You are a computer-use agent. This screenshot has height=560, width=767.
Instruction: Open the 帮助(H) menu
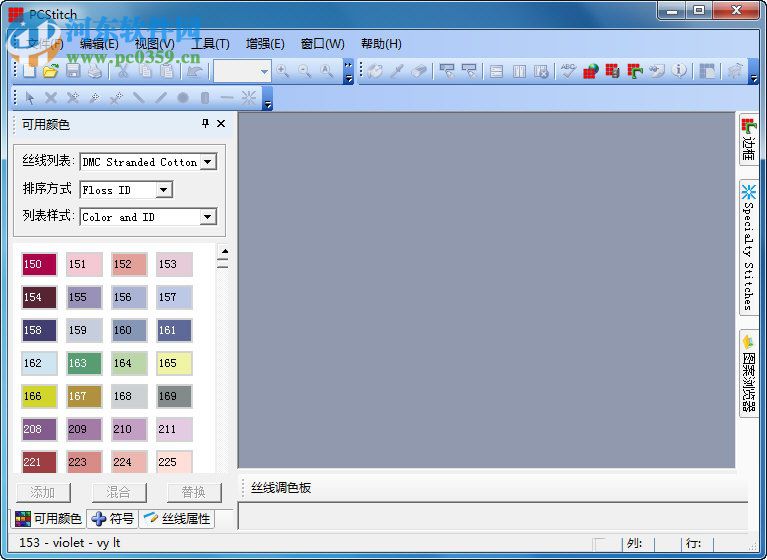point(381,44)
